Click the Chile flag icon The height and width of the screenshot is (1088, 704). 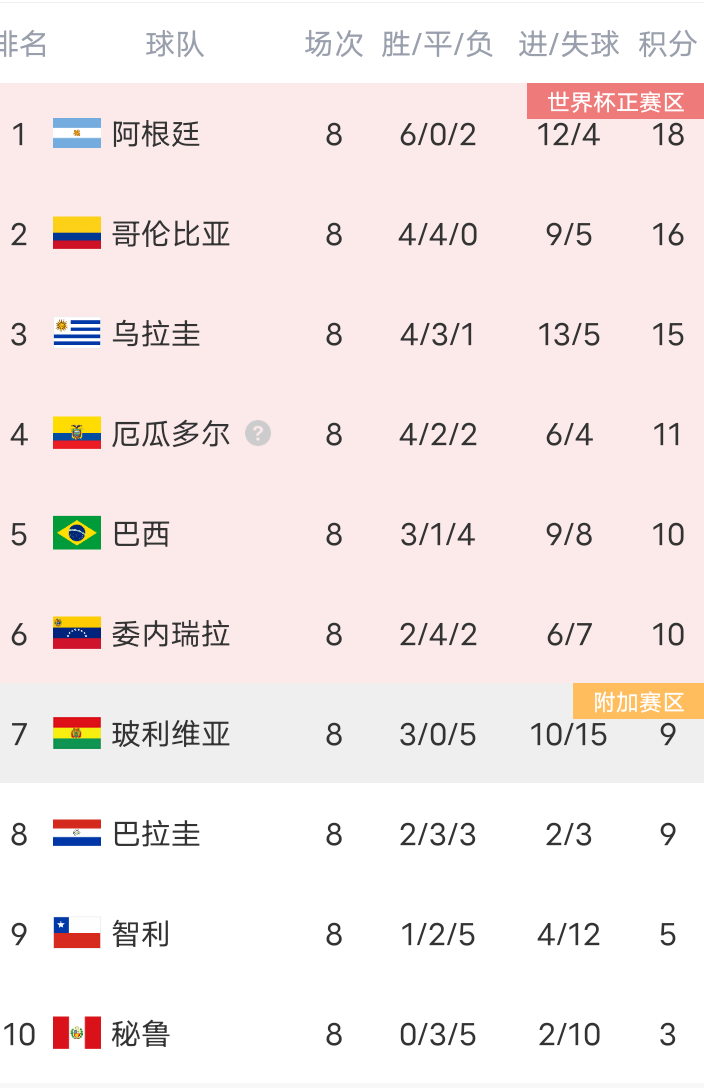pyautogui.click(x=77, y=933)
